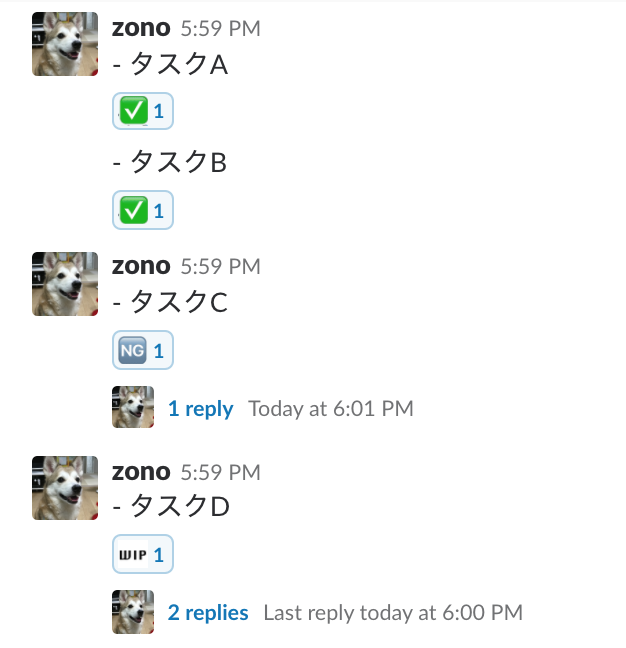Image resolution: width=626 pixels, height=648 pixels.
Task: Click 5:59 PM timestamp above タスクC
Action: tap(220, 267)
